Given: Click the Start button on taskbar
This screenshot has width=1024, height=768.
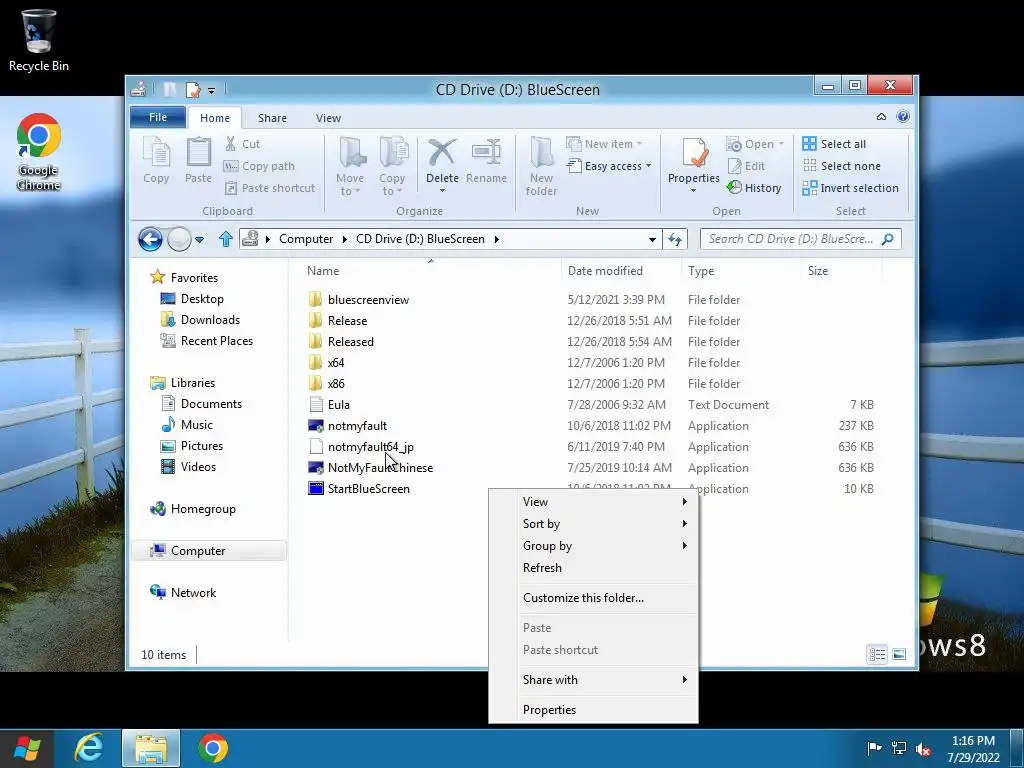Looking at the screenshot, I should pos(27,748).
